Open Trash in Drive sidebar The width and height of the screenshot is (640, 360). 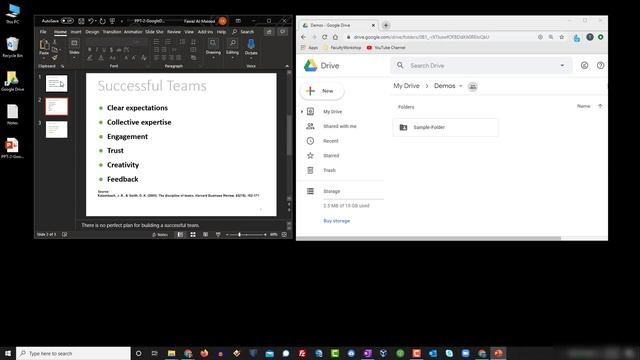pyautogui.click(x=329, y=170)
